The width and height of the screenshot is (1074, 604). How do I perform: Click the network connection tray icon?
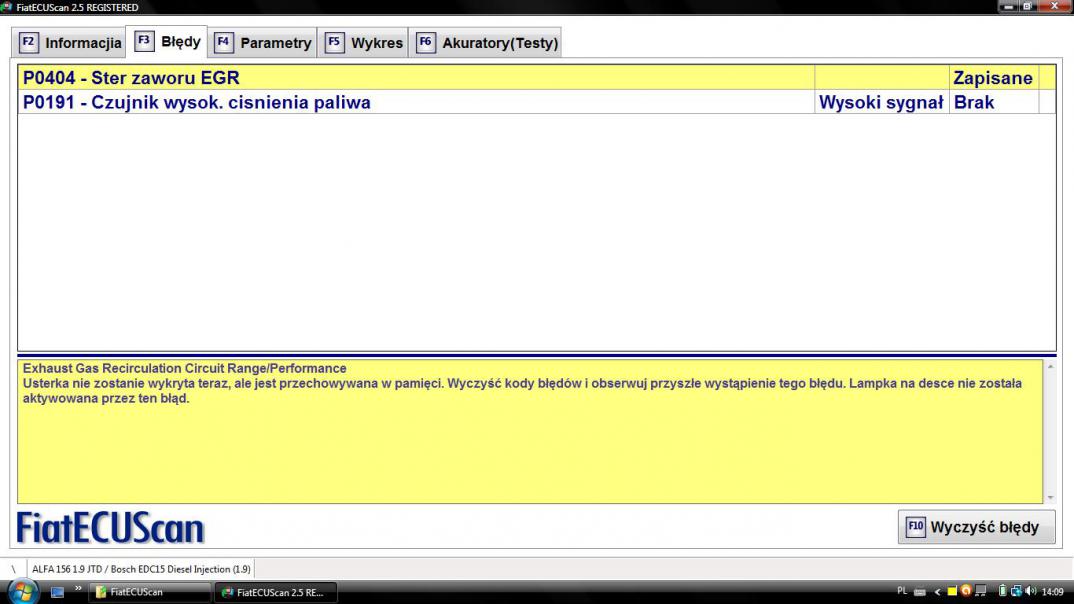click(1016, 591)
